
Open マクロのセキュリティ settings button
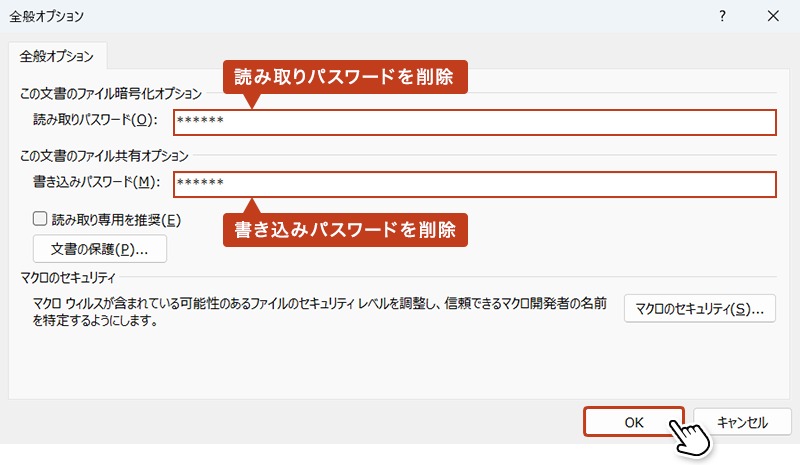coord(699,308)
